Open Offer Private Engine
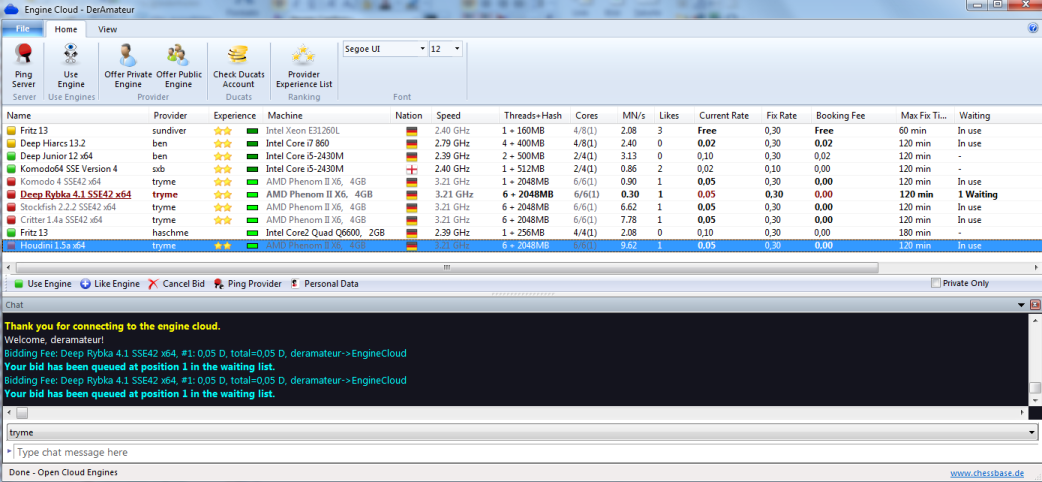Screen dimensions: 1042x482 (x=128, y=66)
